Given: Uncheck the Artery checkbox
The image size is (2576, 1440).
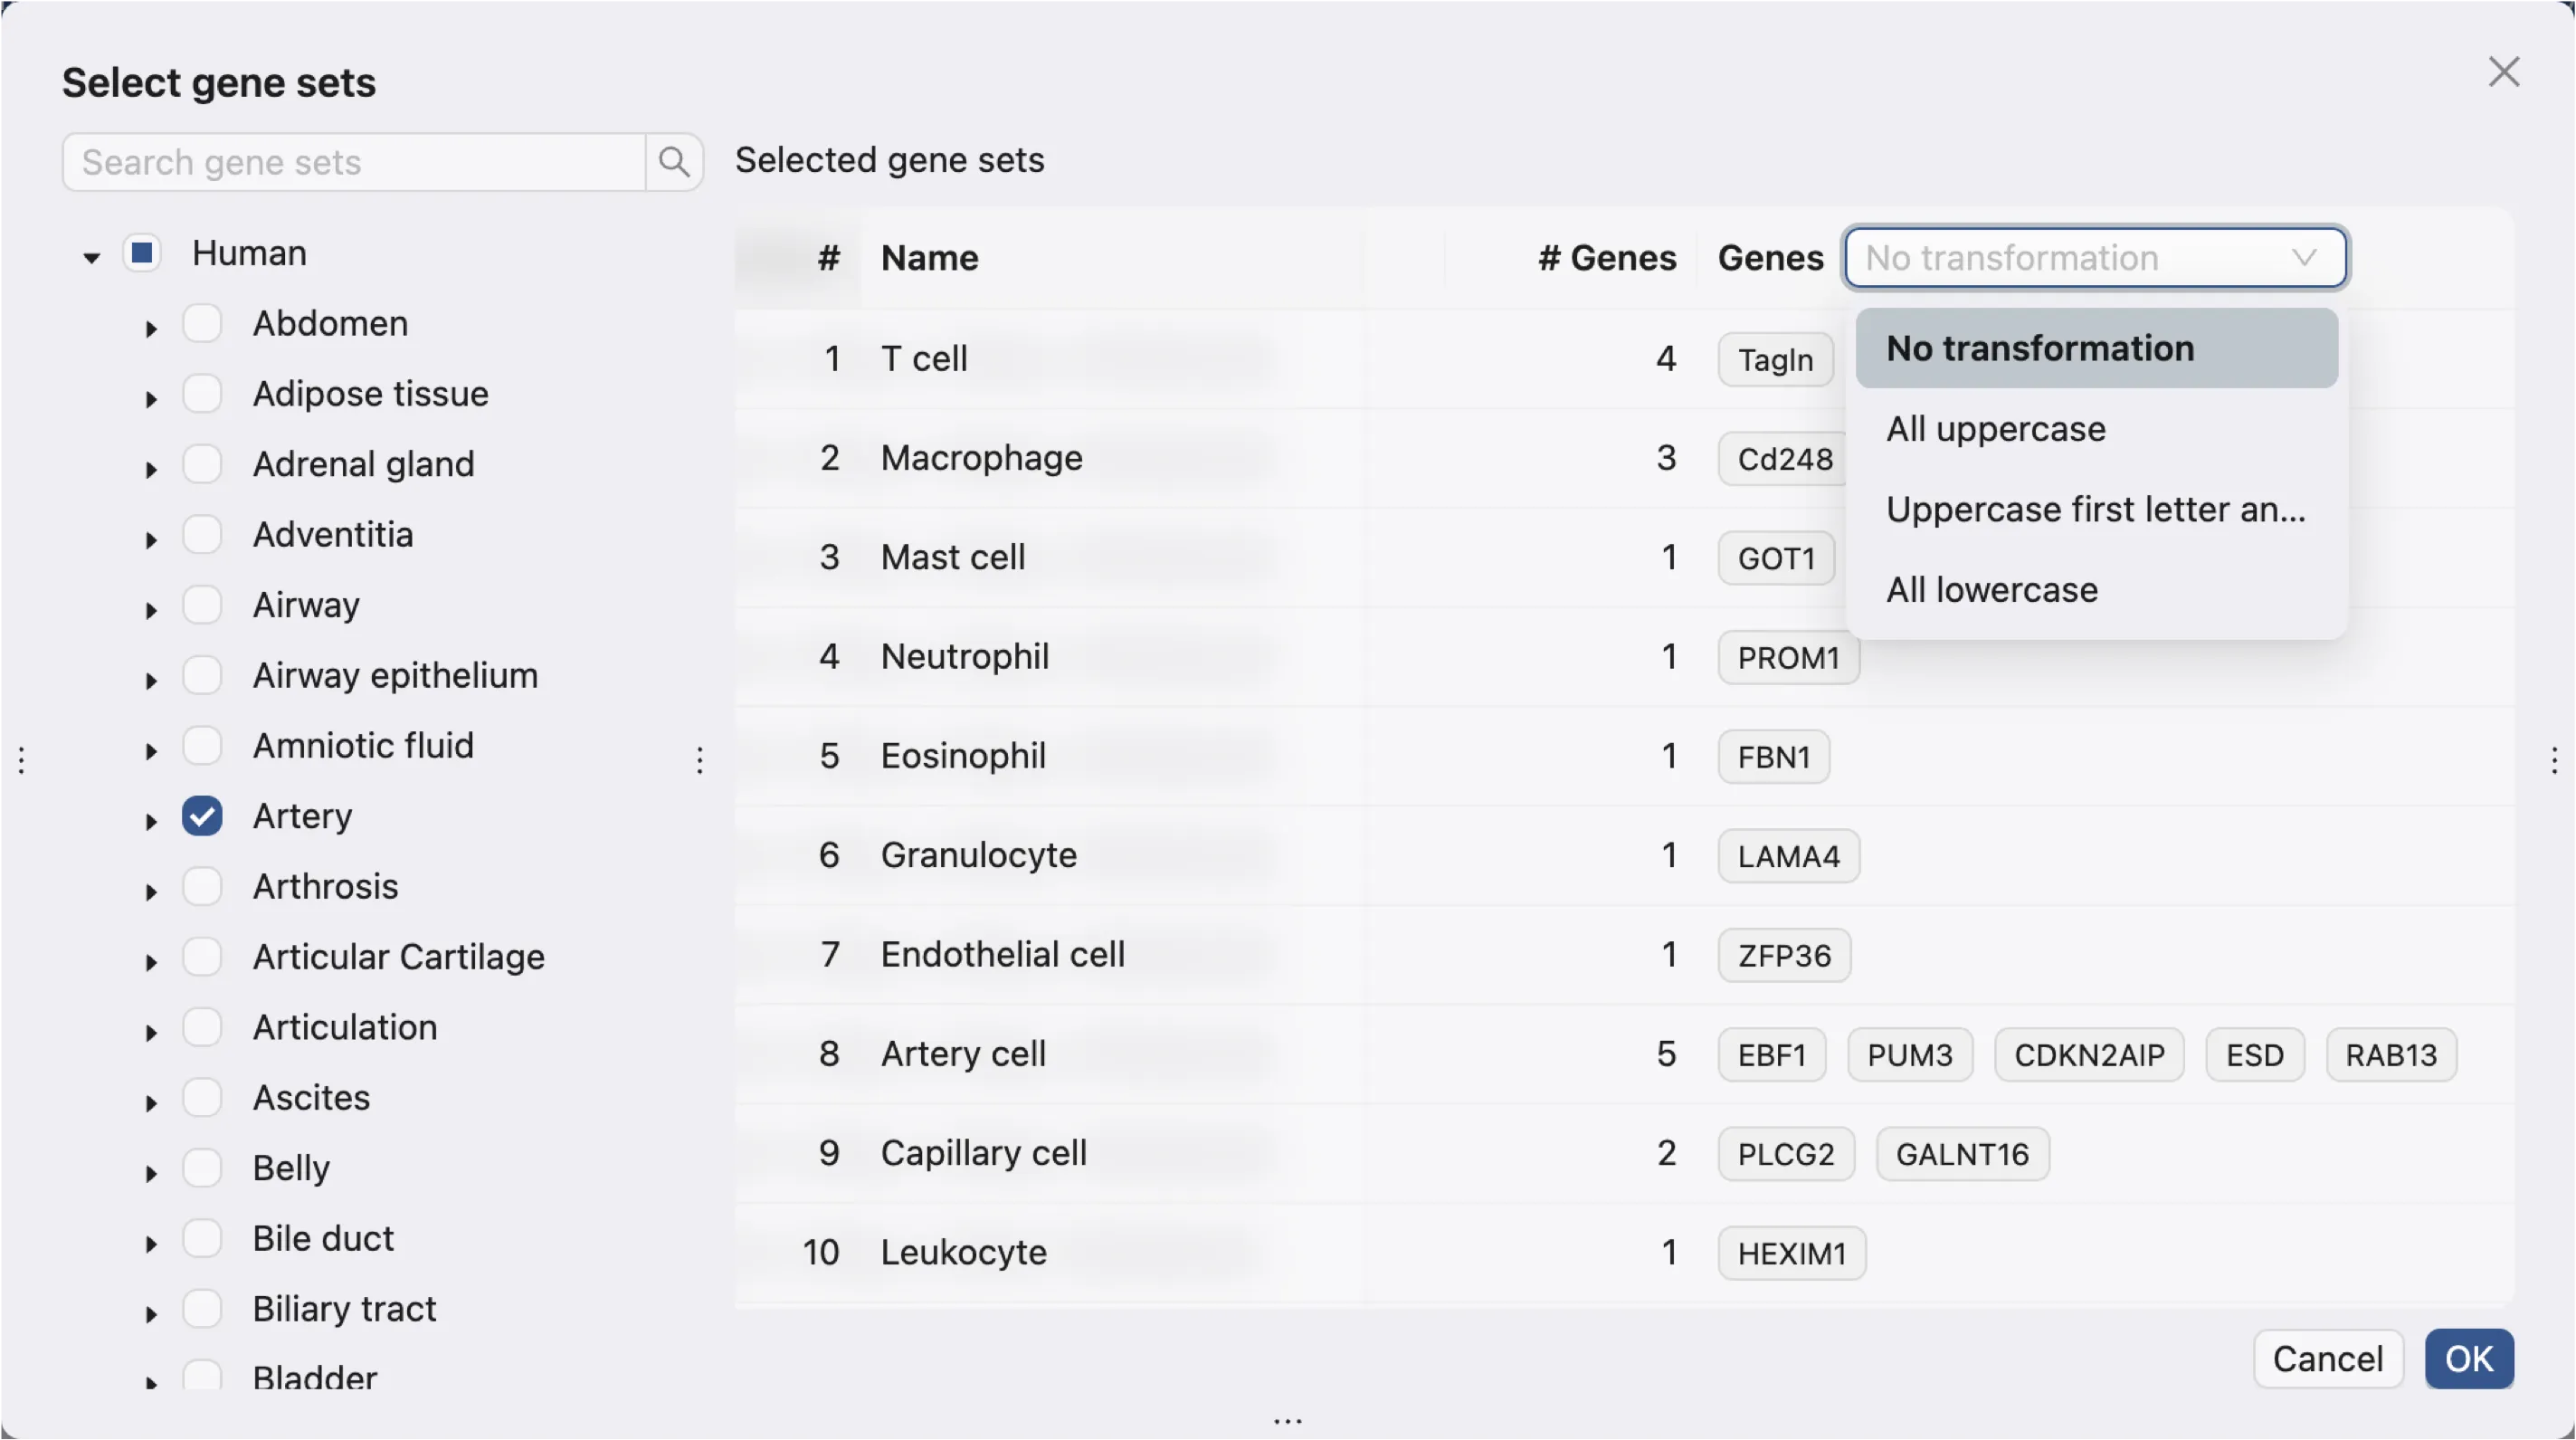Looking at the screenshot, I should 202,816.
